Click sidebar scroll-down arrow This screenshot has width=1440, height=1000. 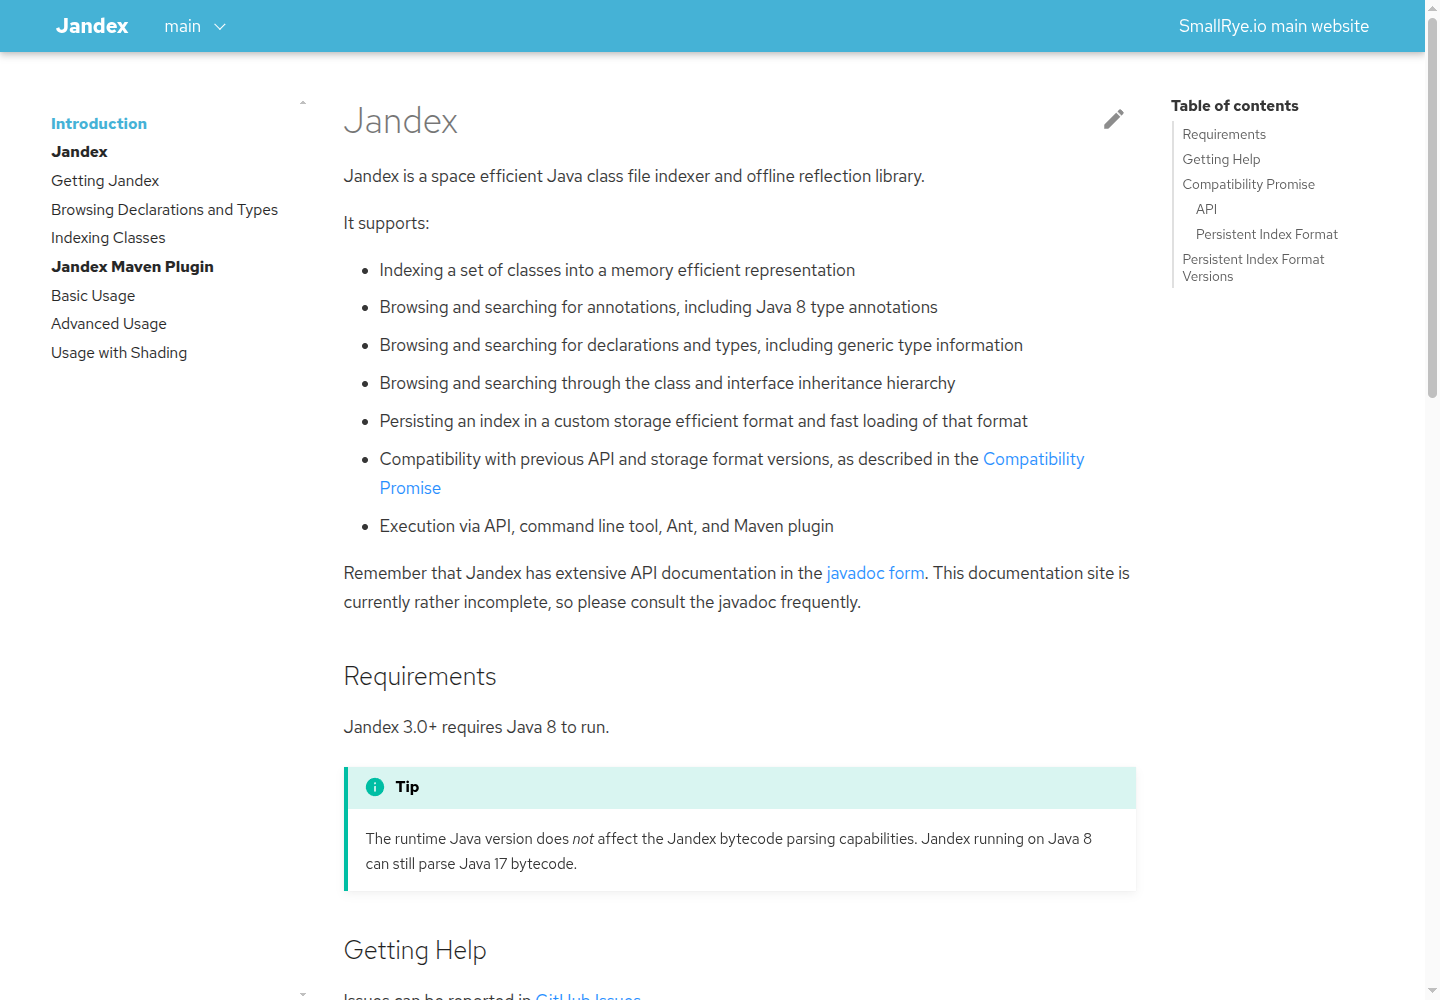[x=303, y=994]
